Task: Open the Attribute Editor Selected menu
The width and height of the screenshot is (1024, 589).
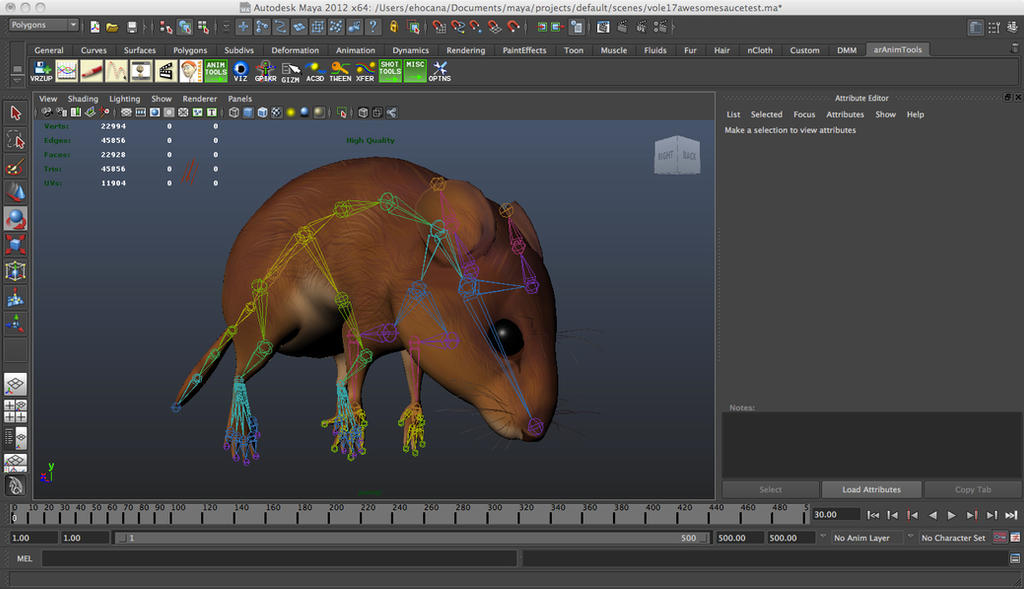Action: (766, 114)
